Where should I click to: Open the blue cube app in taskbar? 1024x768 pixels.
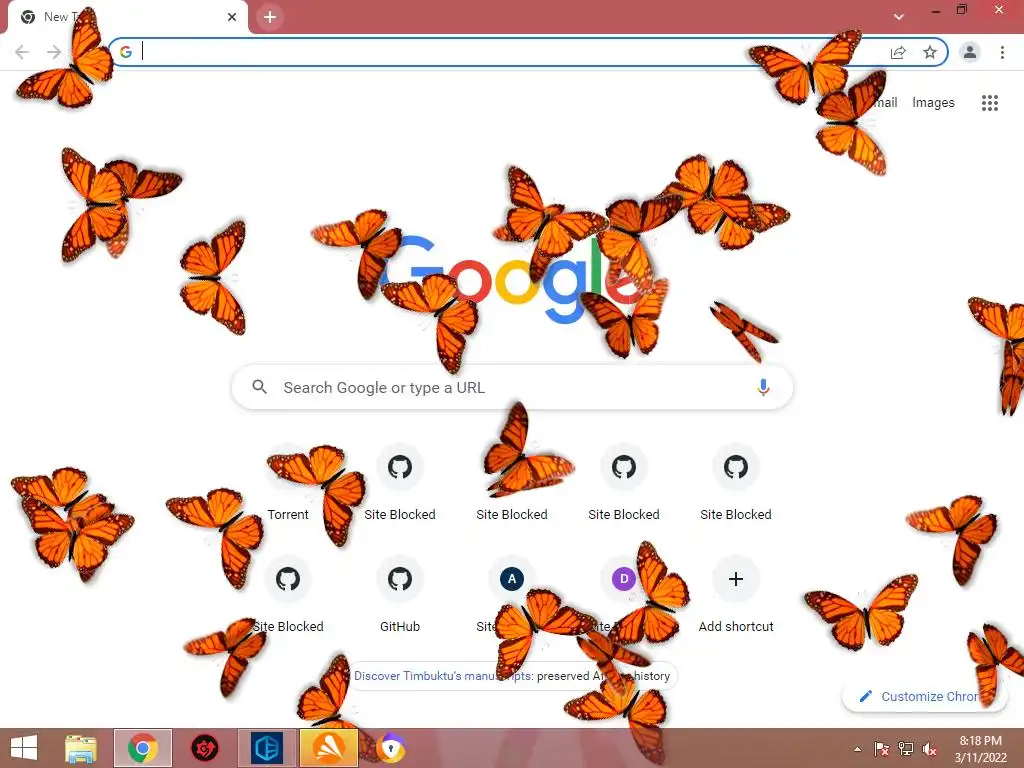267,748
